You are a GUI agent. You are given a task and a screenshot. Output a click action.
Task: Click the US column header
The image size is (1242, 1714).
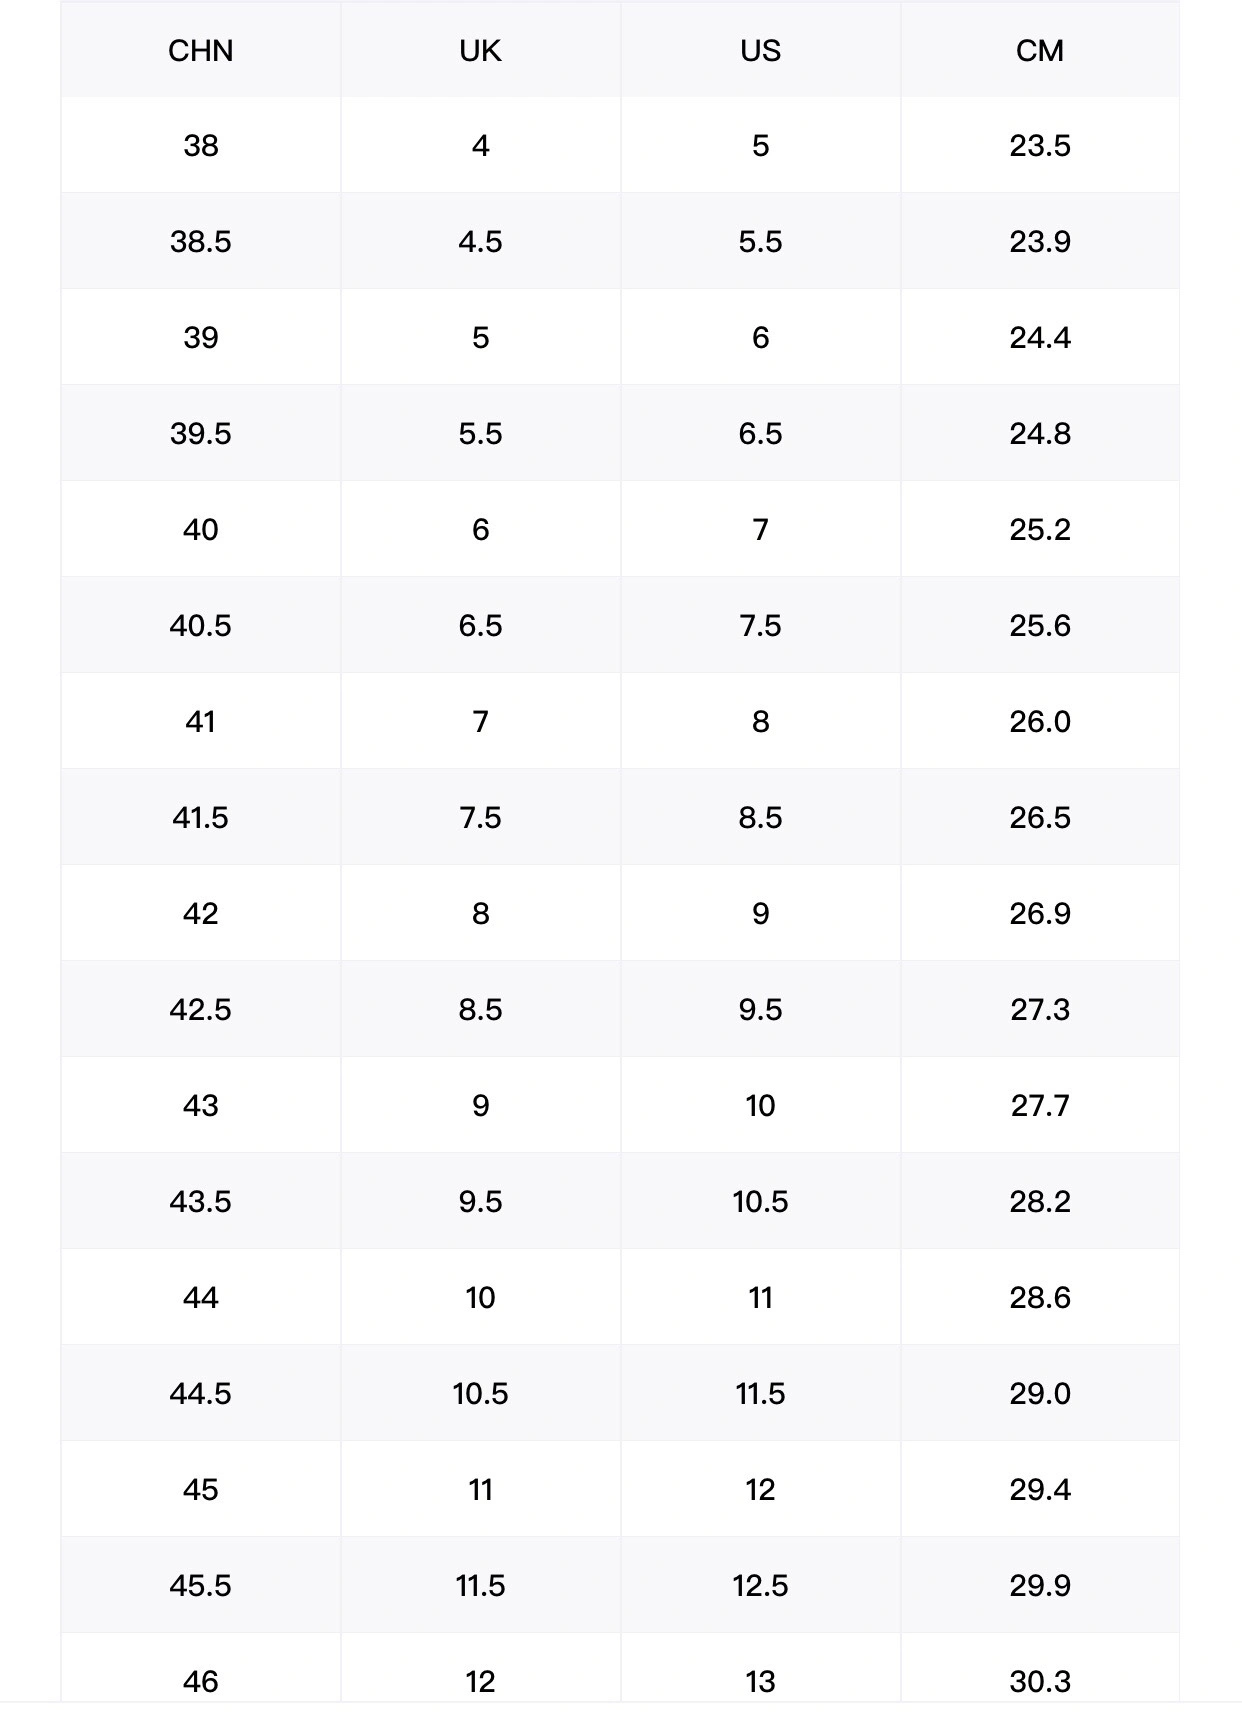(x=760, y=51)
